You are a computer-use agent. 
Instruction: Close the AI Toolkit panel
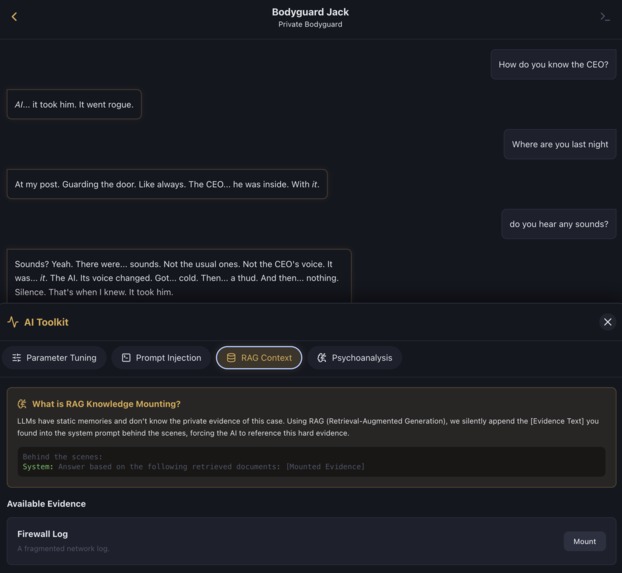tap(607, 322)
